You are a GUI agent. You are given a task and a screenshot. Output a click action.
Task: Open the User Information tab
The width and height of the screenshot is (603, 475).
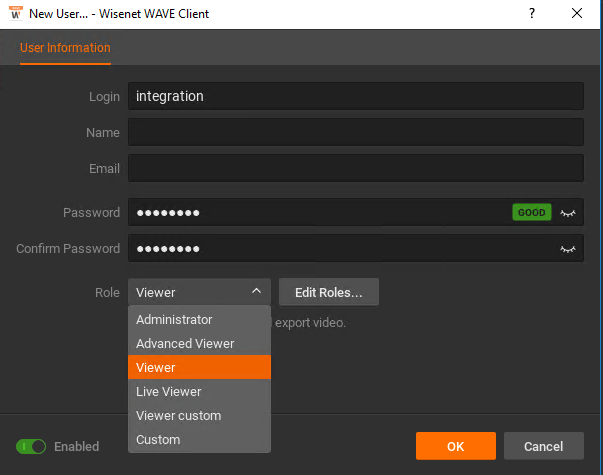65,48
